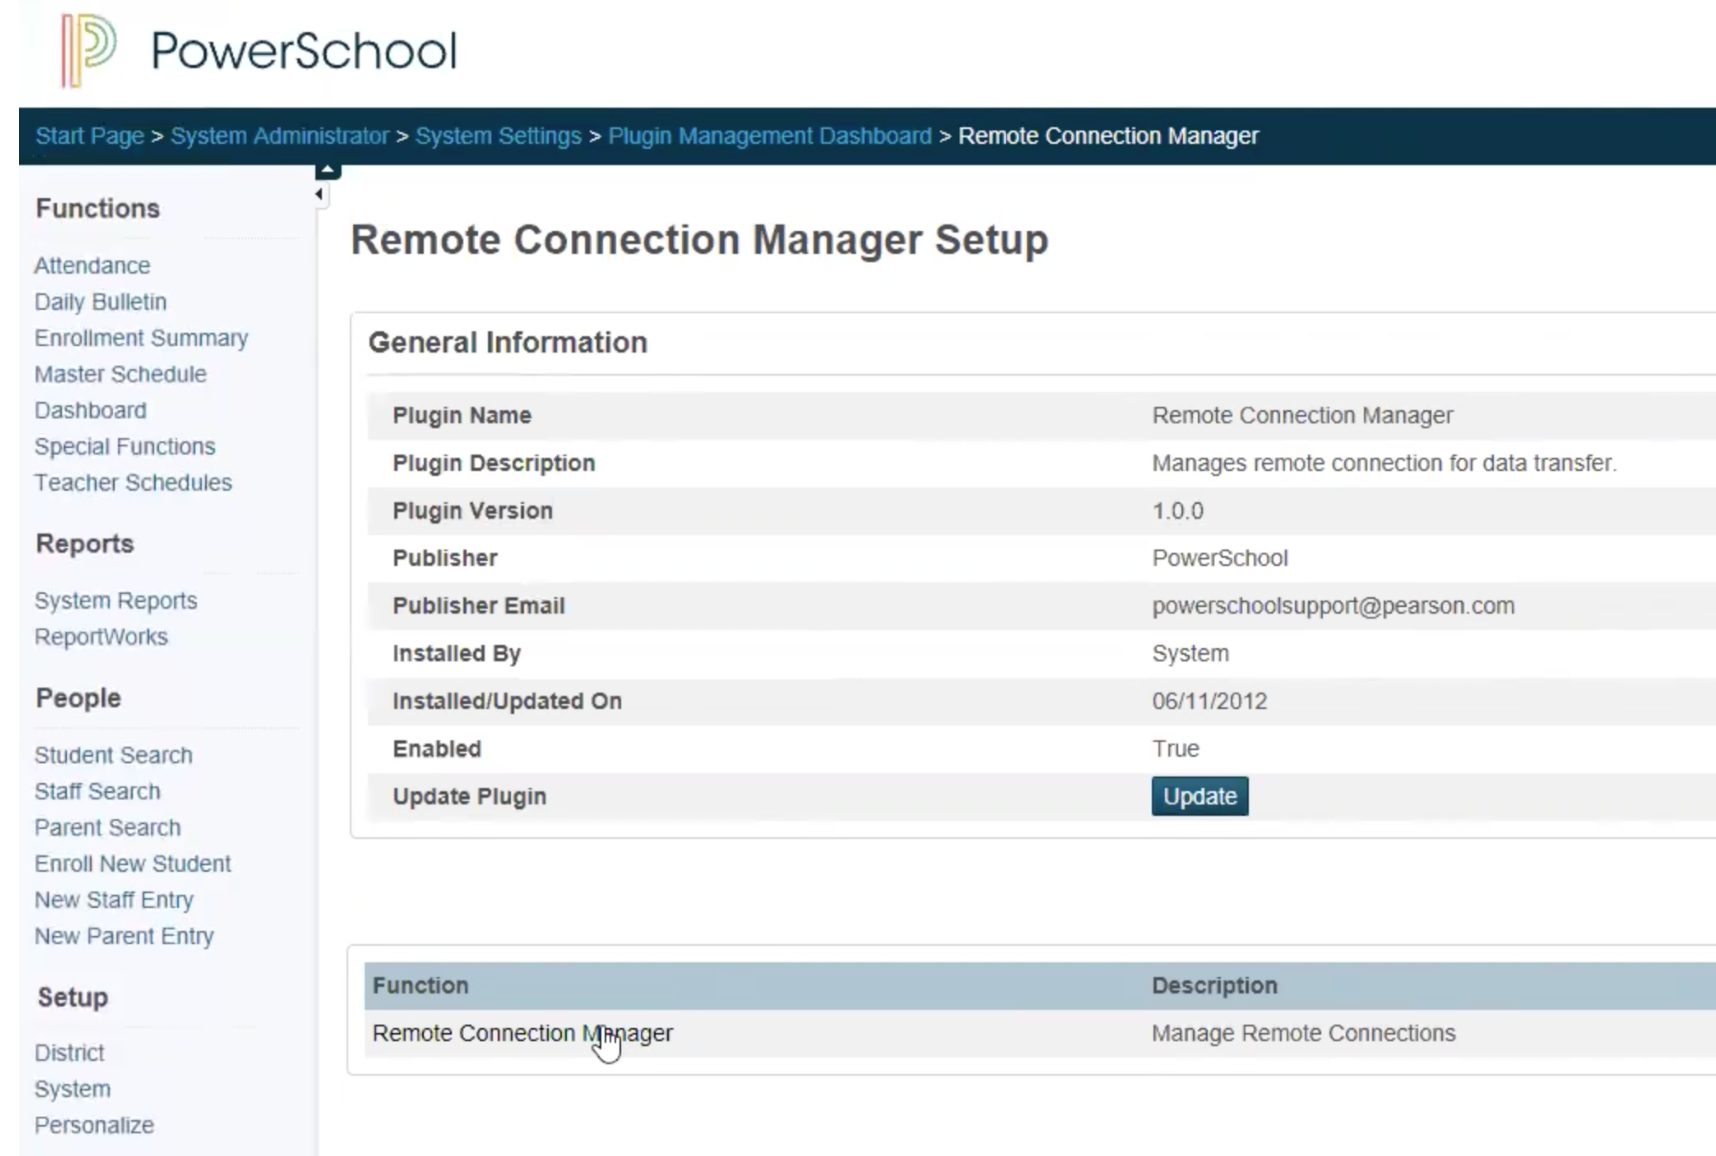Collapse the left sidebar with the arrow
This screenshot has width=1716, height=1156.
pos(319,195)
